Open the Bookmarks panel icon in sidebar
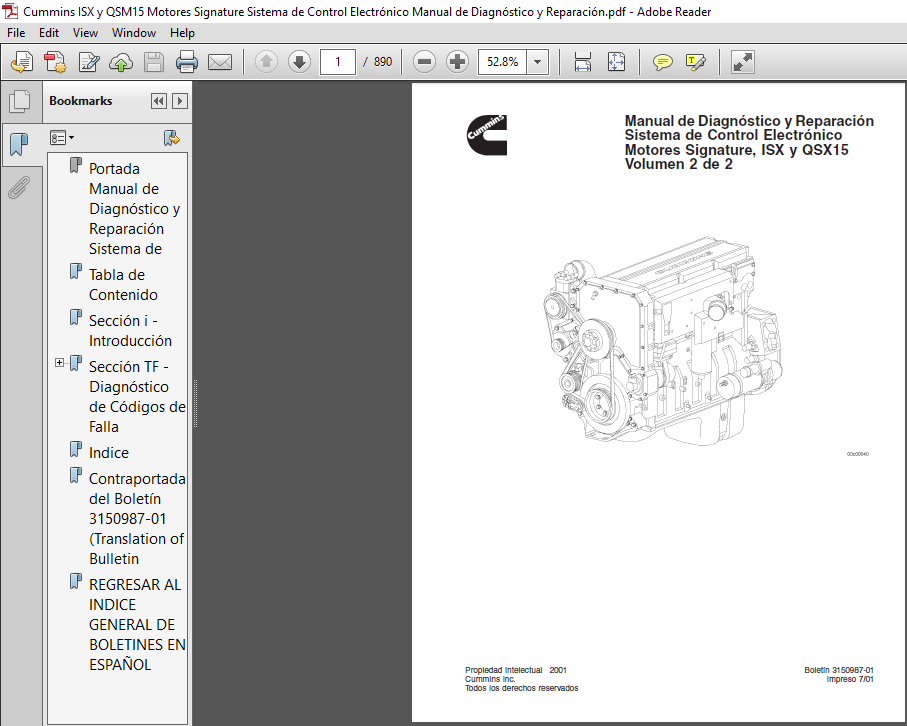Screen dimensions: 907x726 (19, 144)
